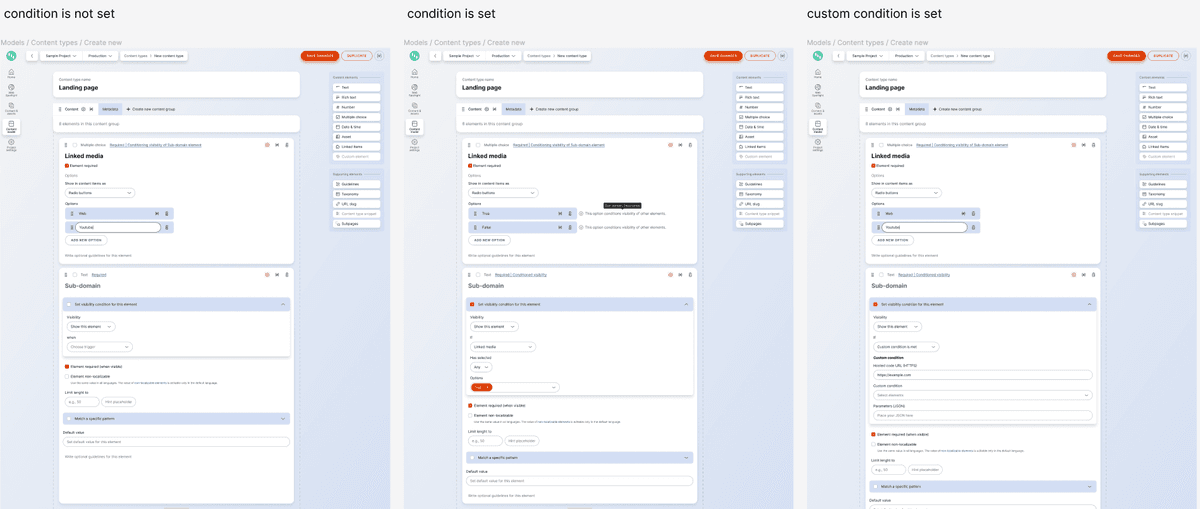The image size is (1200, 509).
Task: Delete the 'True' option in middle mockup
Action: pyautogui.click(x=570, y=213)
